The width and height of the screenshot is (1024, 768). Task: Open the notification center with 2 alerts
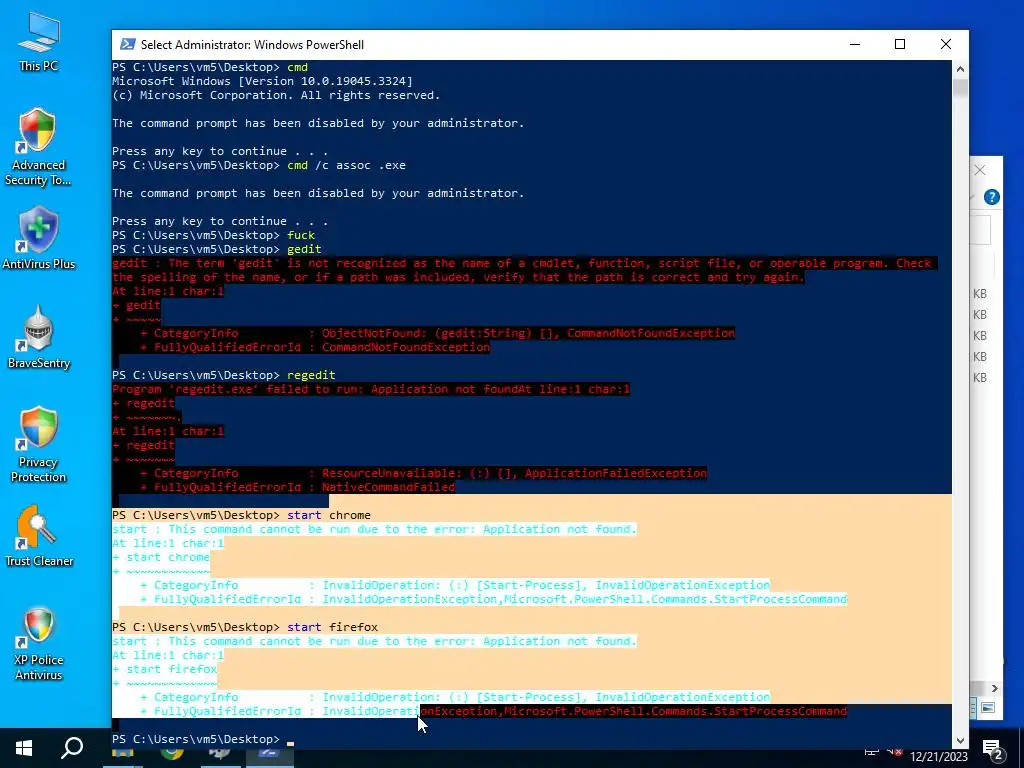(x=993, y=750)
